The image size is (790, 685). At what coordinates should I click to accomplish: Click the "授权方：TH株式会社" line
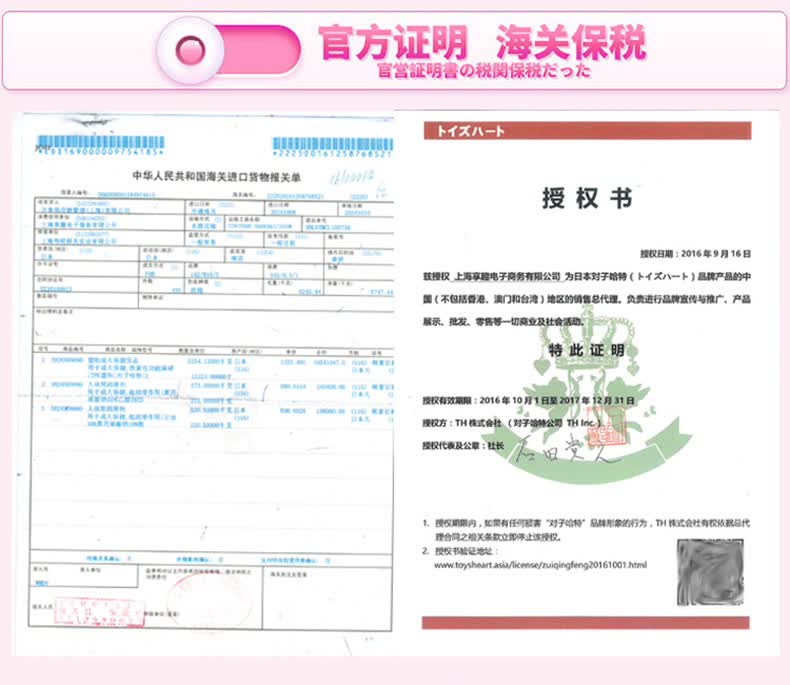click(x=512, y=423)
